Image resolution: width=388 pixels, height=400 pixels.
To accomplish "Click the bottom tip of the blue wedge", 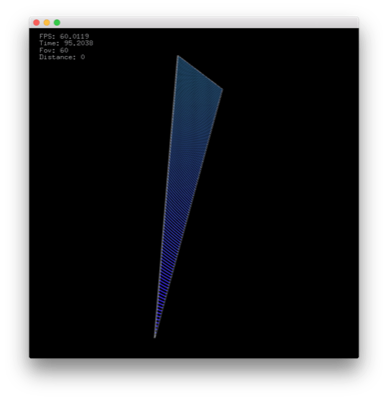I will pos(155,337).
